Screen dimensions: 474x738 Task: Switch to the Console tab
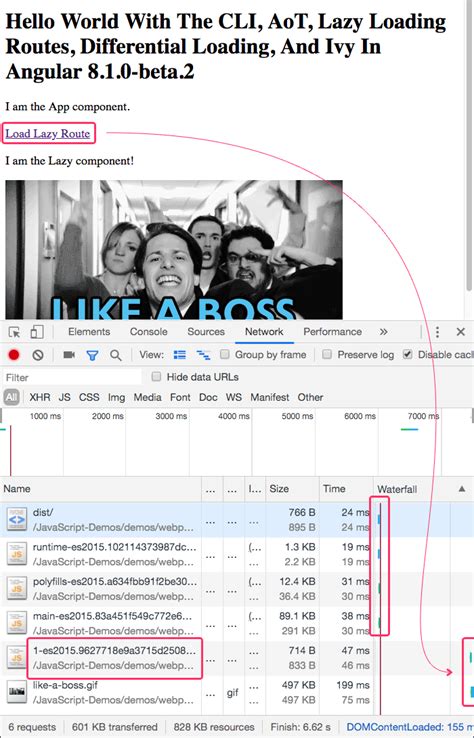click(x=149, y=332)
